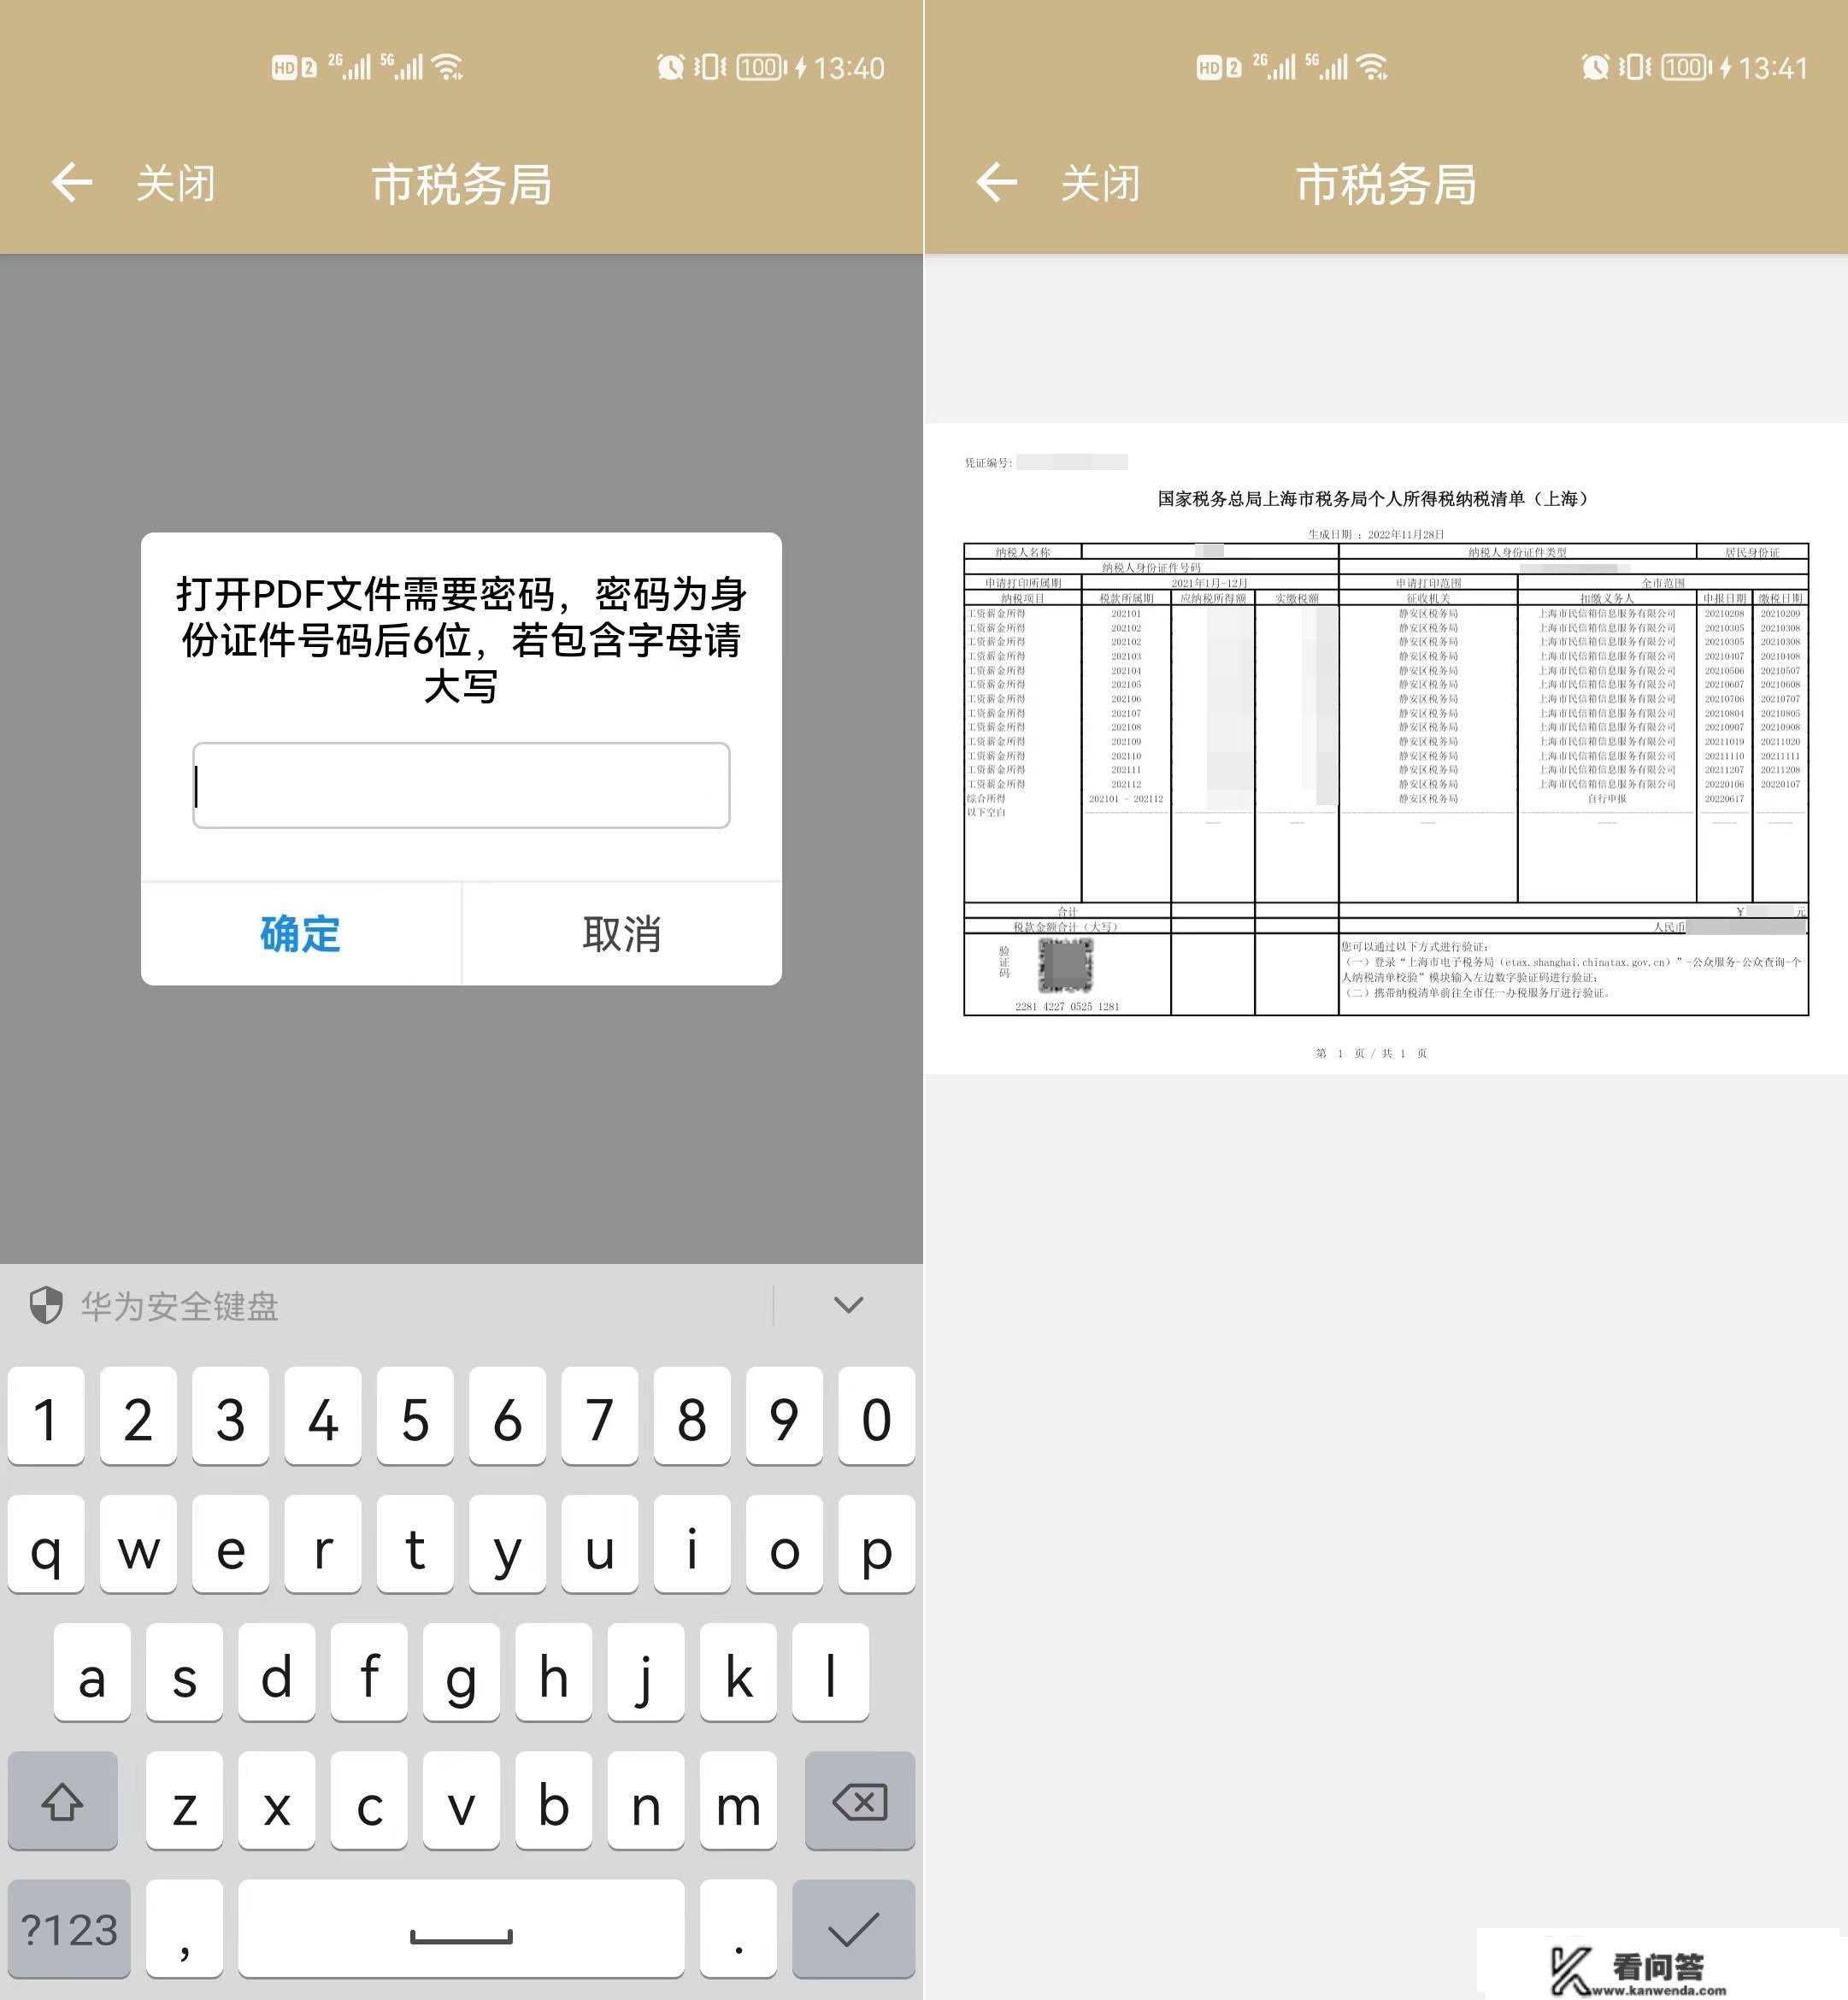This screenshot has height=2000, width=1848.
Task: Tap letter key u
Action: (x=600, y=1545)
